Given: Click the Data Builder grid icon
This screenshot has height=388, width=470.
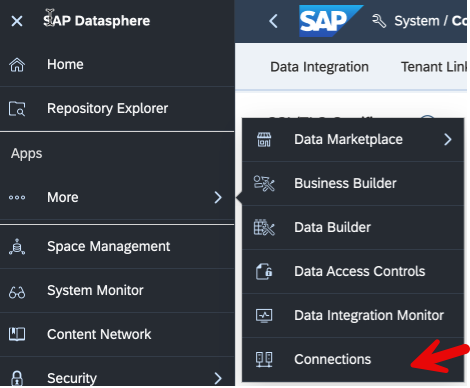Looking at the screenshot, I should click(x=264, y=227).
